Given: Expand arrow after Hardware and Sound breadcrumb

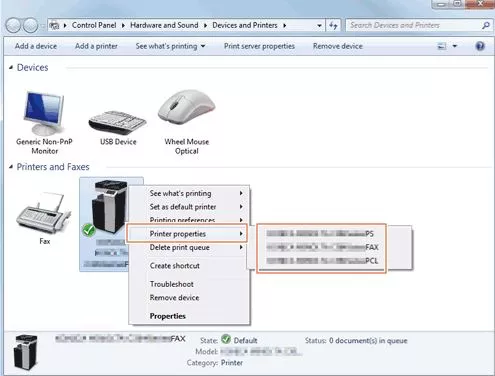Looking at the screenshot, I should click(x=205, y=25).
